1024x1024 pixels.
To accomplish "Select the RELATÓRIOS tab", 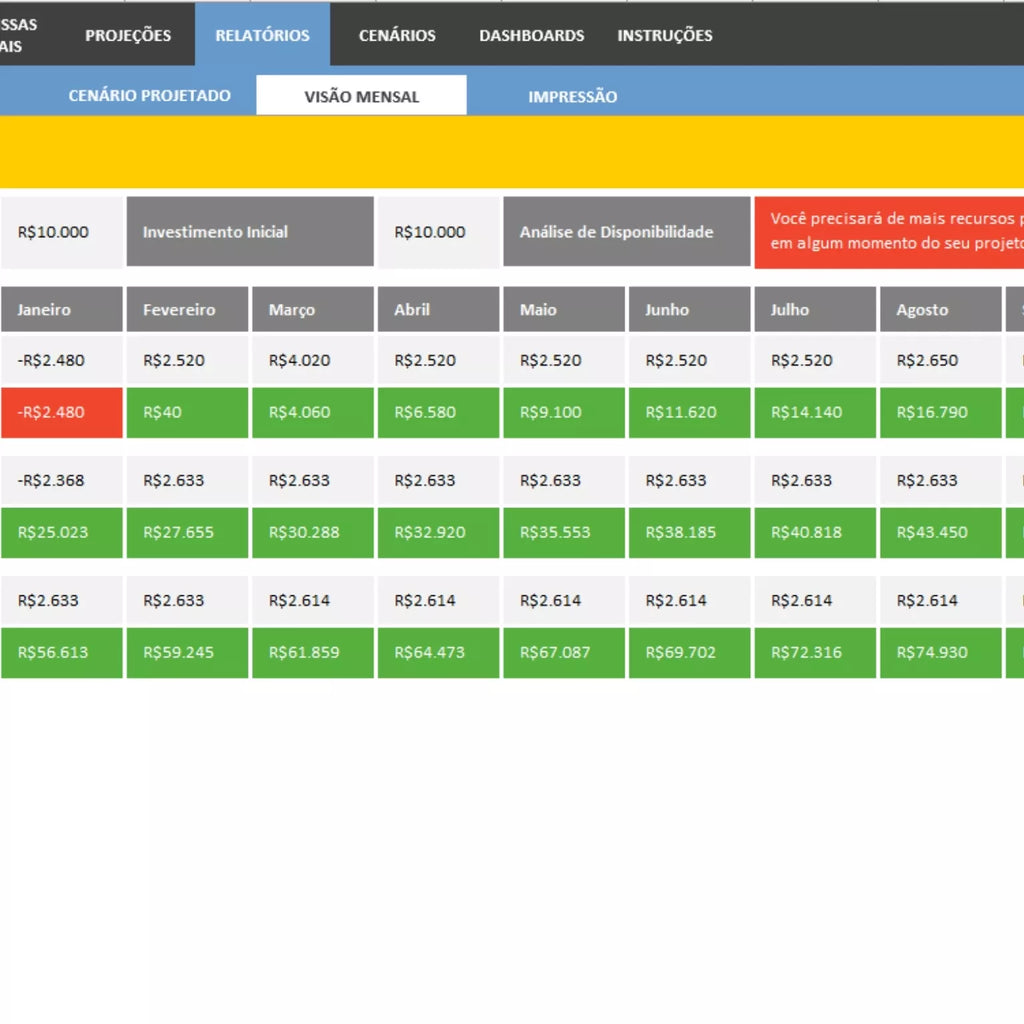I will (263, 35).
